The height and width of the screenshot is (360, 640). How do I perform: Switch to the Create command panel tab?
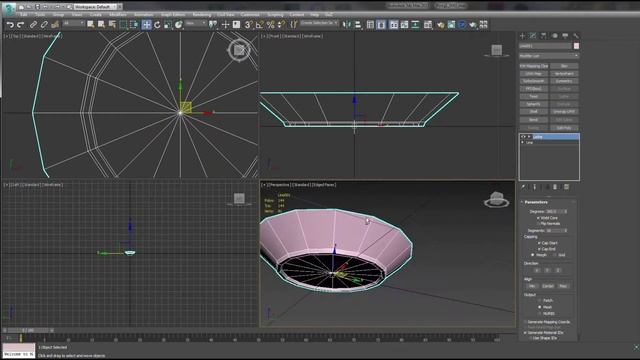[x=522, y=36]
